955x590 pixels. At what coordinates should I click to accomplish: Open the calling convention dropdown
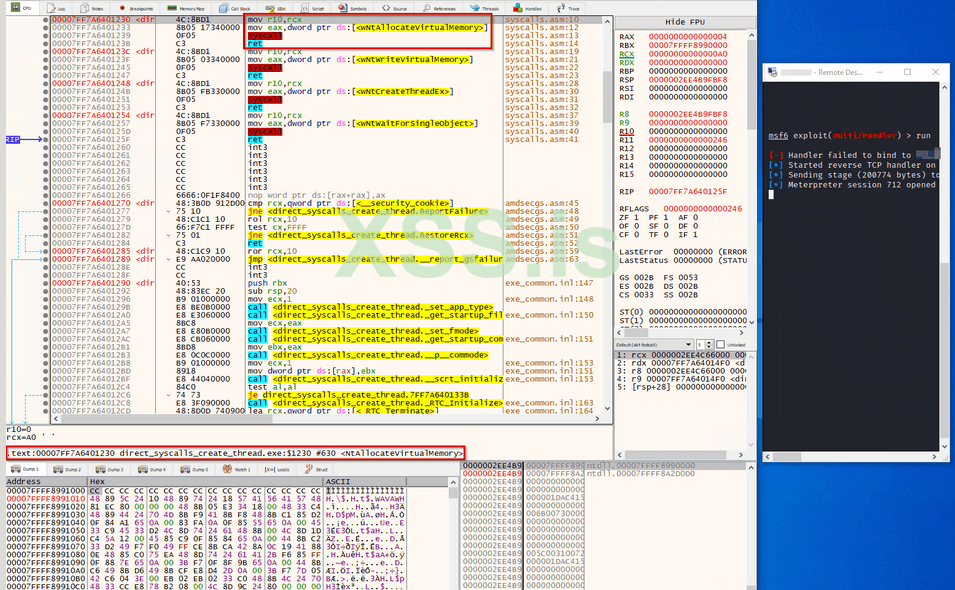(650, 344)
